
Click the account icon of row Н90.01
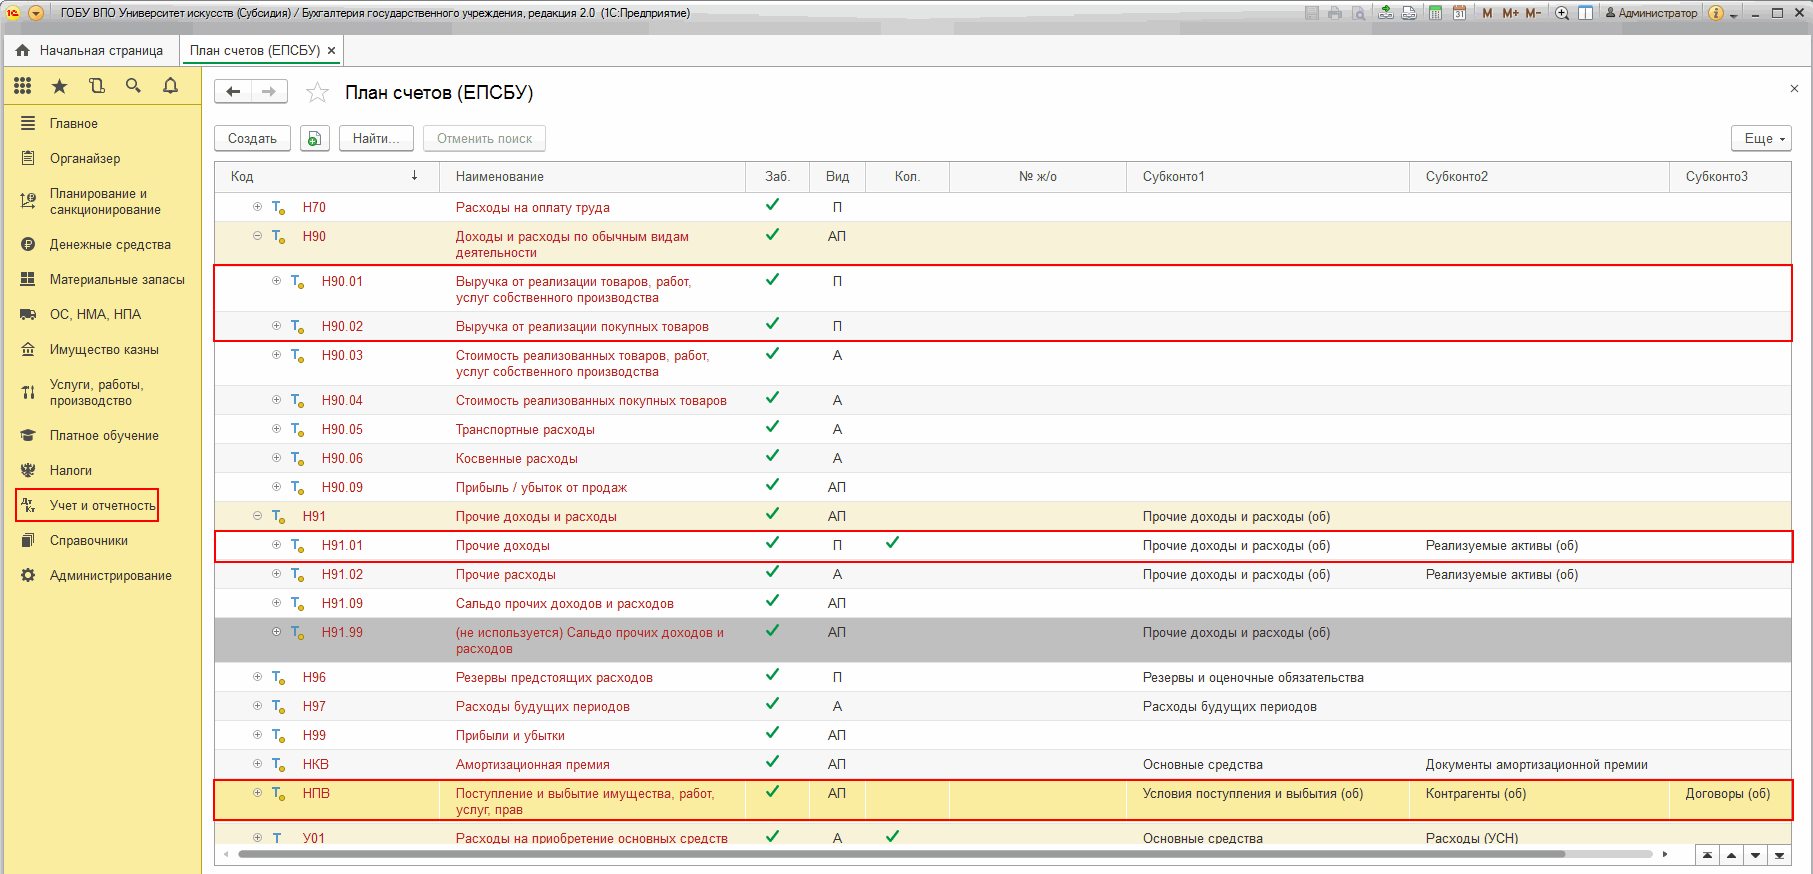297,282
